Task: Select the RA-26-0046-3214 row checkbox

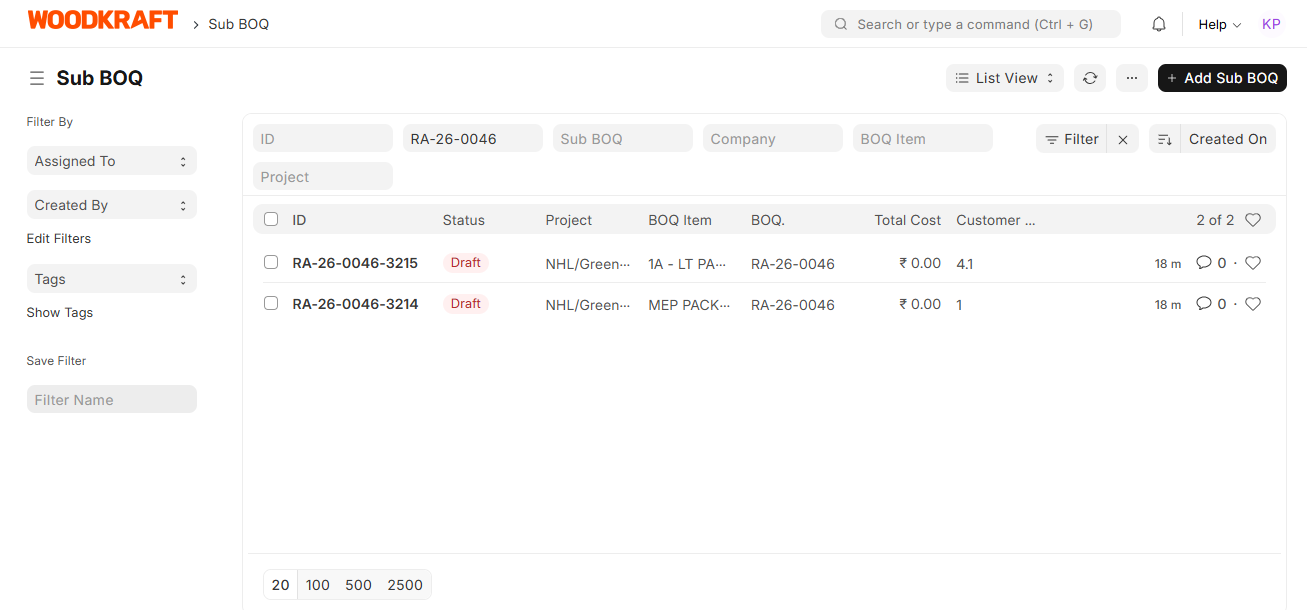Action: tap(271, 303)
